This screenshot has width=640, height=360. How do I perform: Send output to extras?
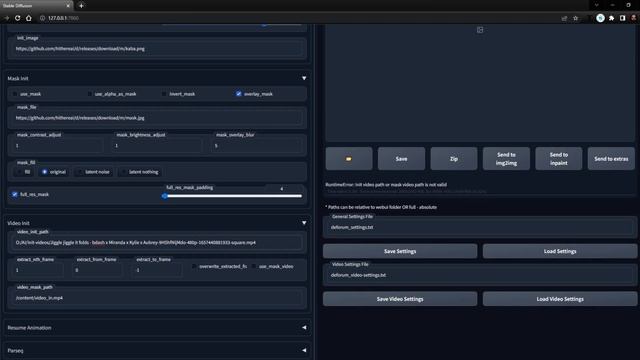pyautogui.click(x=611, y=159)
